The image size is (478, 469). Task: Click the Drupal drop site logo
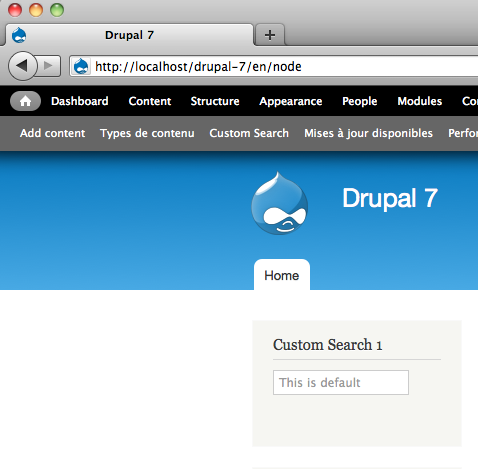click(x=279, y=203)
